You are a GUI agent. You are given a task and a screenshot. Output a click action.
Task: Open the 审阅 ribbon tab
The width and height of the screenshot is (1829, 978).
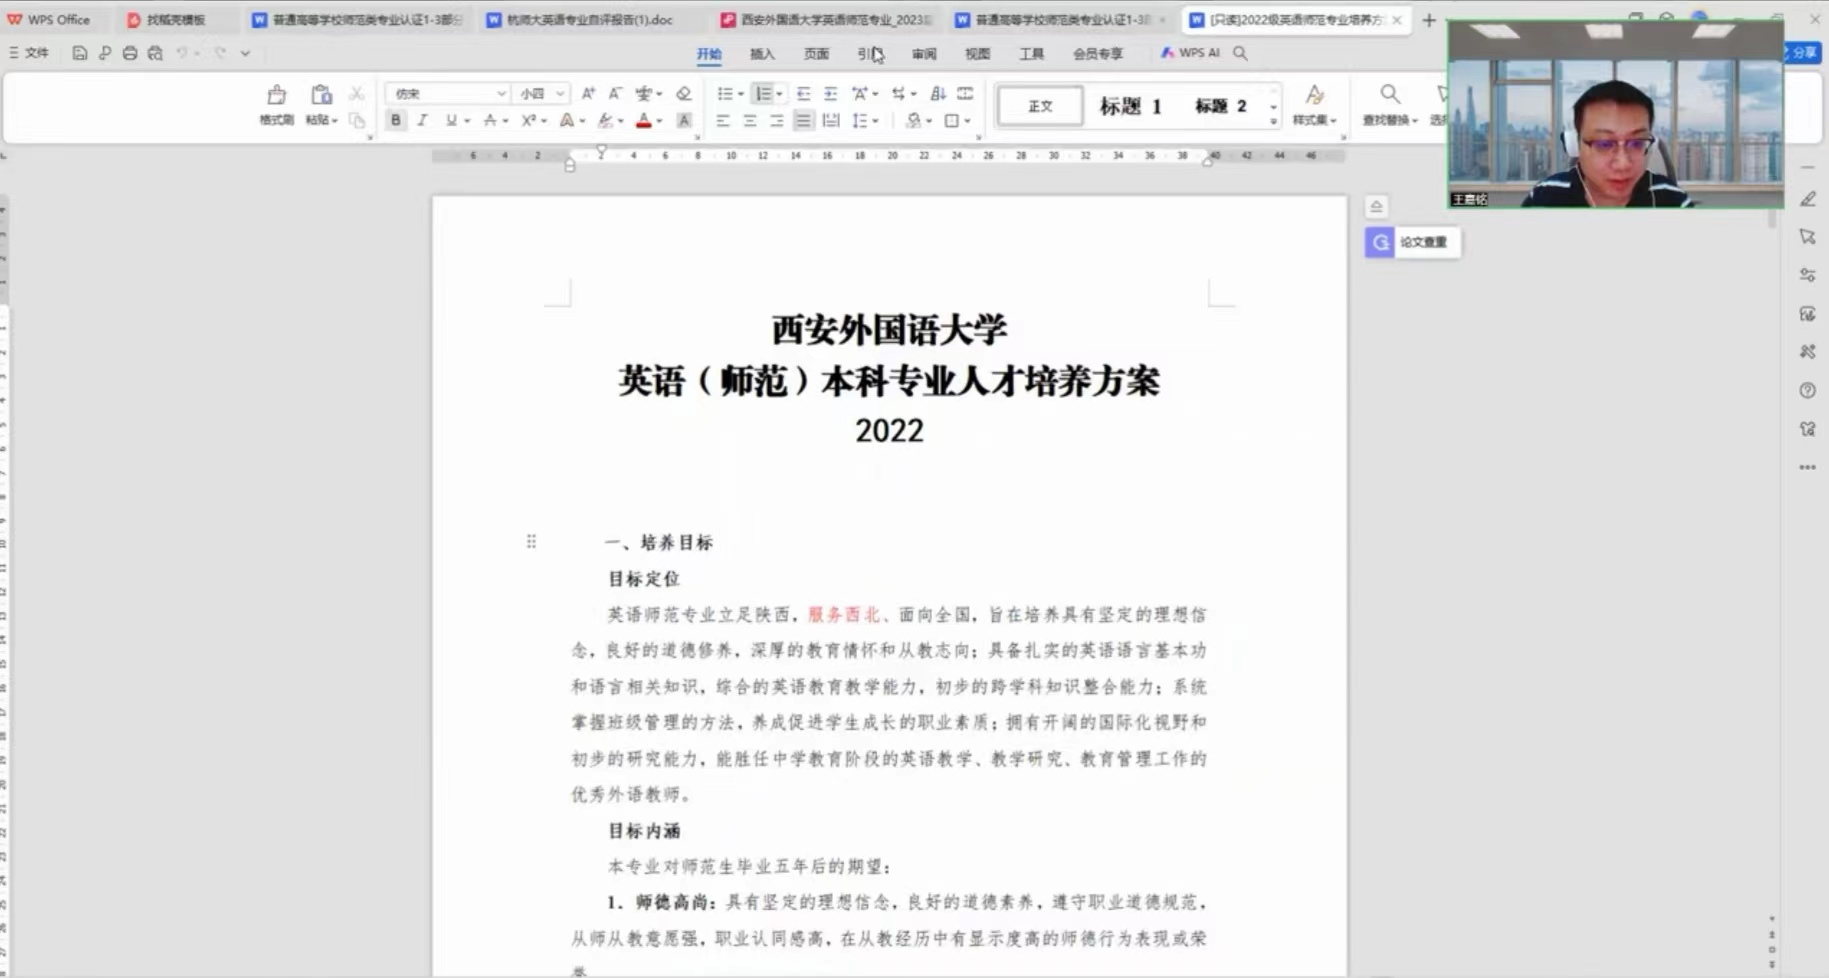pyautogui.click(x=924, y=54)
